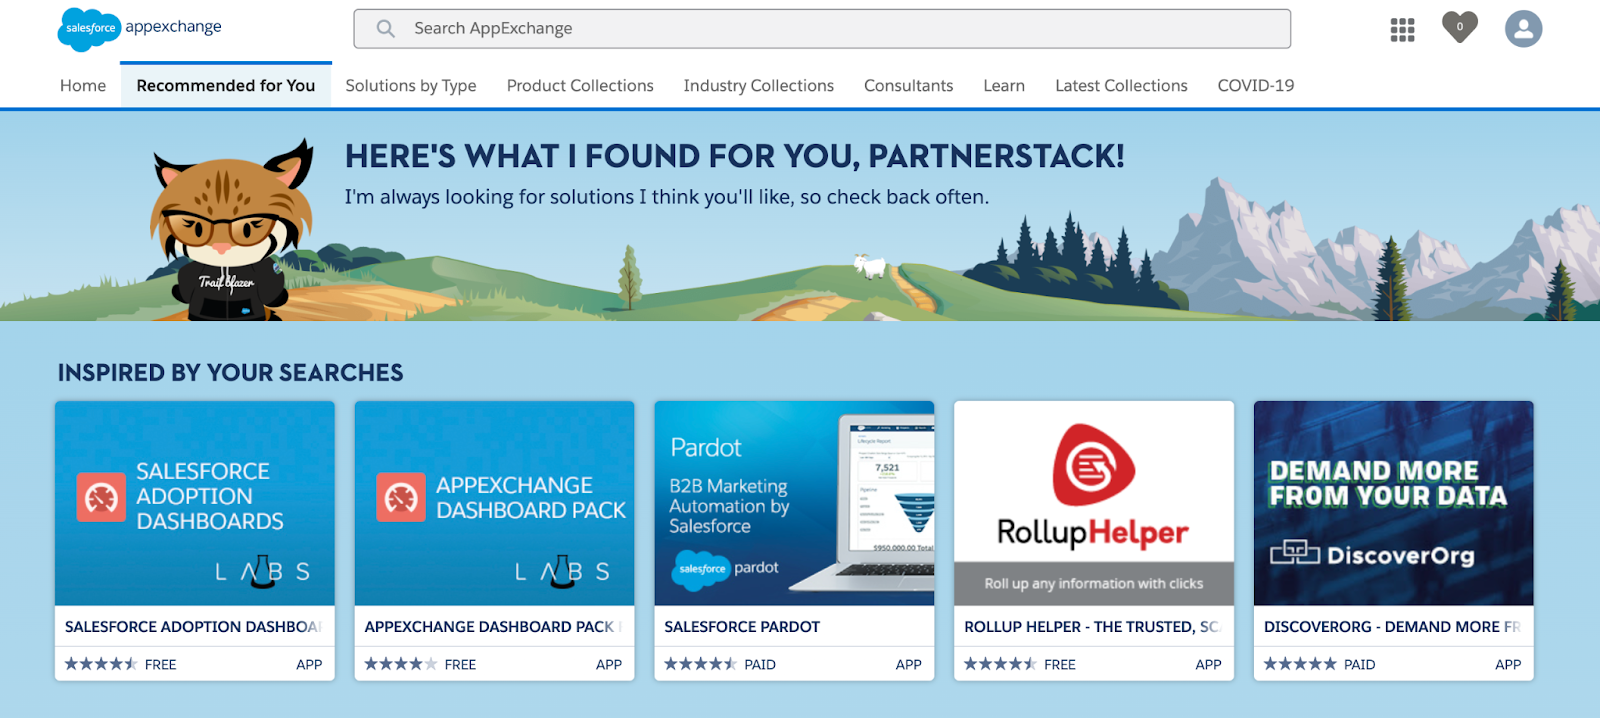Click star rating on Rollup Helper card

click(x=1000, y=664)
